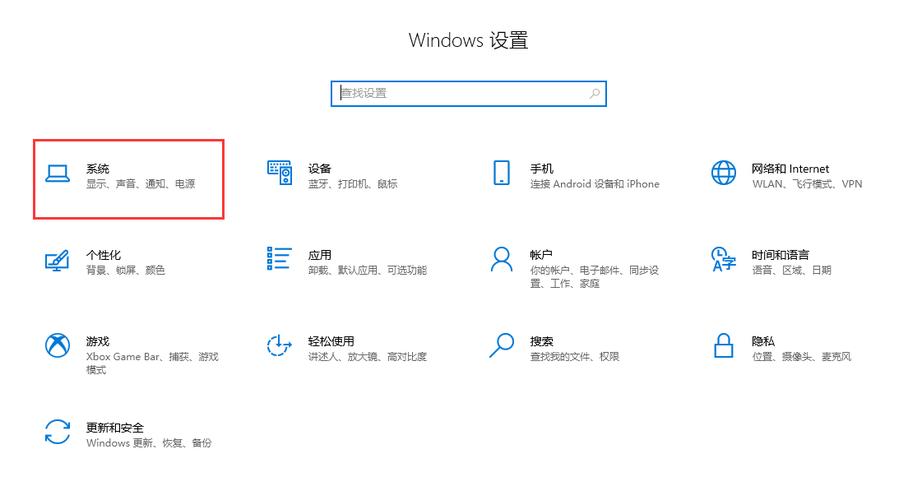Click the 轻松使用 icon
This screenshot has height=500, width=908.
coord(279,346)
